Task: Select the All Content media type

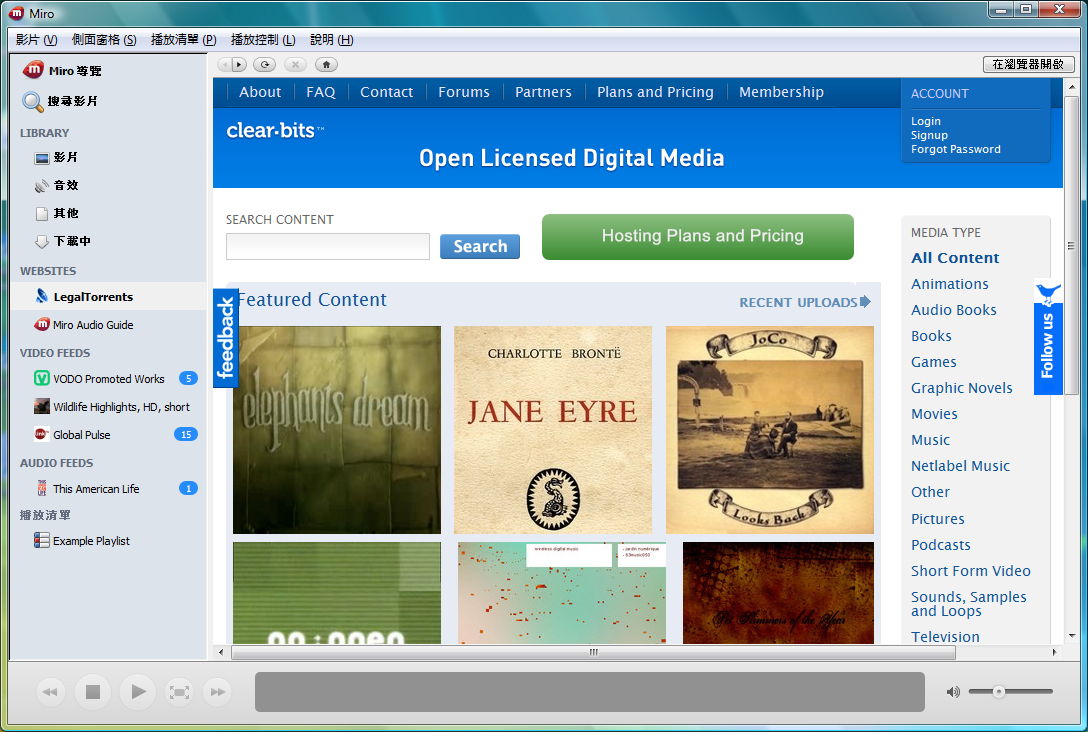Action: pos(955,257)
